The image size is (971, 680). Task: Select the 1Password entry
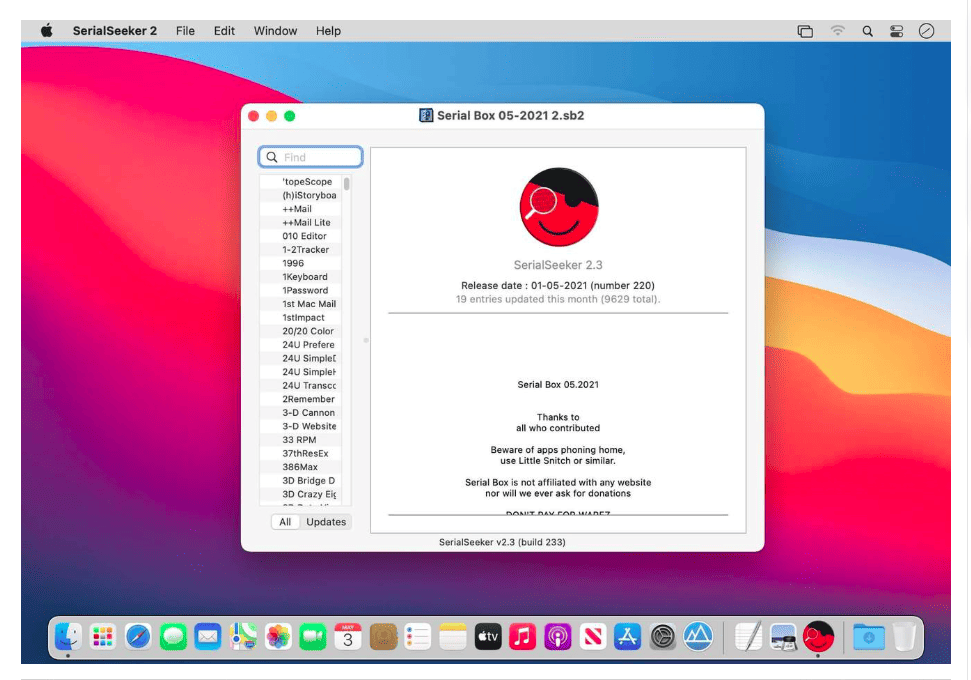click(300, 290)
